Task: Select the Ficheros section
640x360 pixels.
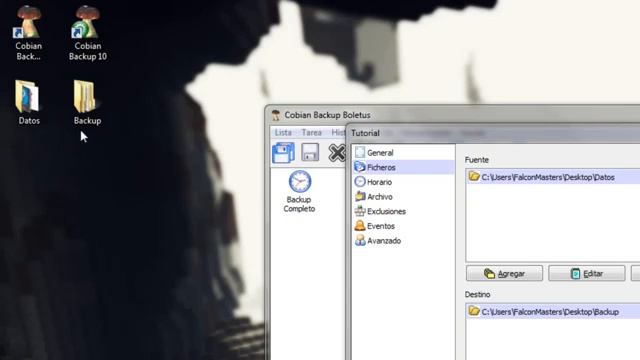Action: point(403,167)
